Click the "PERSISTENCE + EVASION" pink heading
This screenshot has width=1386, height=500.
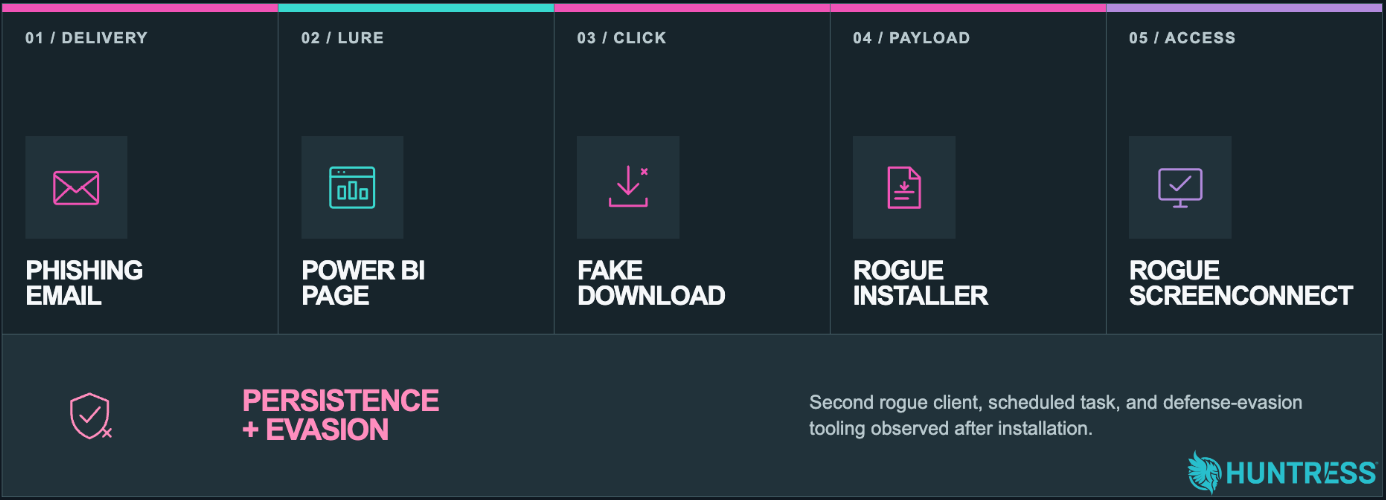coord(341,415)
